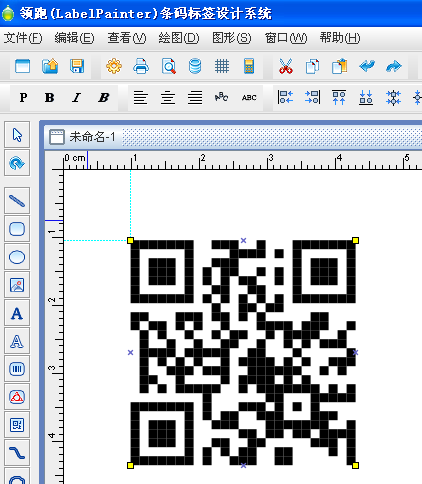
Task: Select the pointer arrow tool
Action: coord(17,135)
